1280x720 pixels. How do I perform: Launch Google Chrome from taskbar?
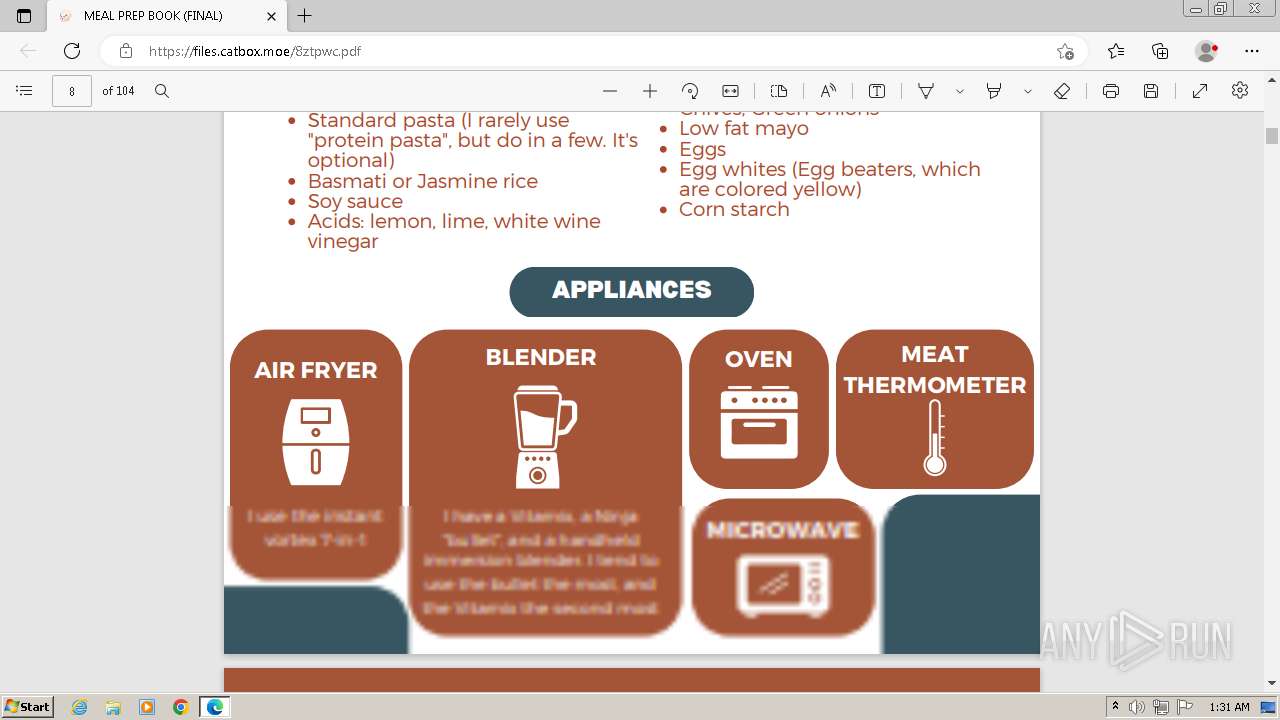(181, 707)
